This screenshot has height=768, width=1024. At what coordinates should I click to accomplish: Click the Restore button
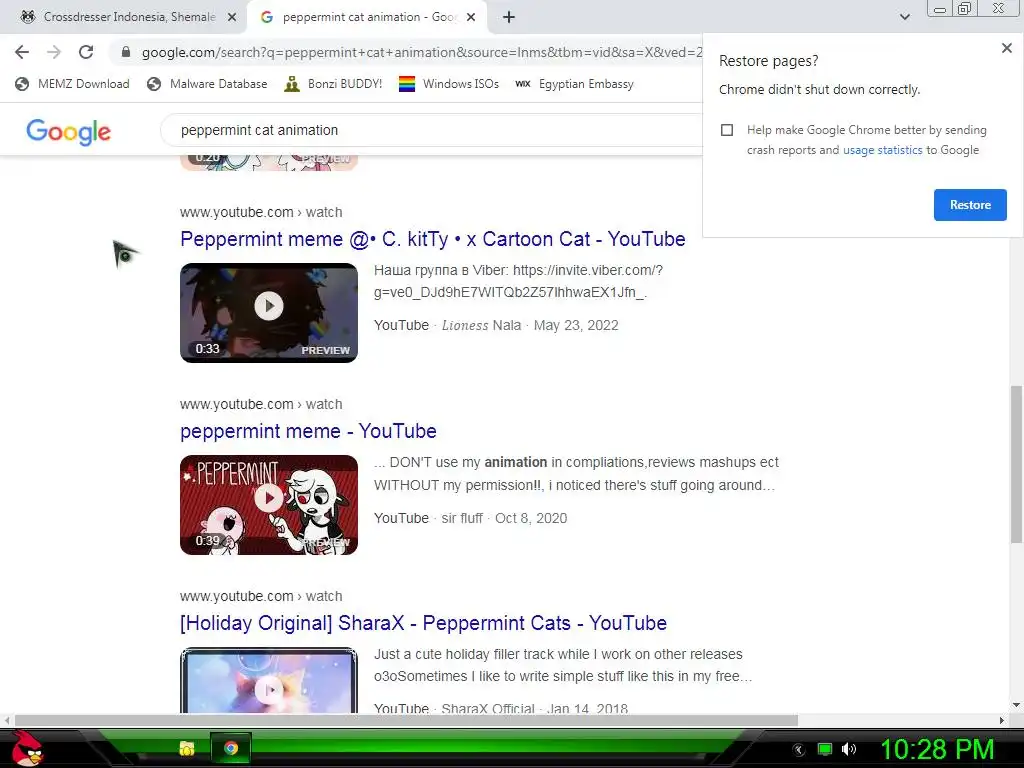[x=970, y=205]
